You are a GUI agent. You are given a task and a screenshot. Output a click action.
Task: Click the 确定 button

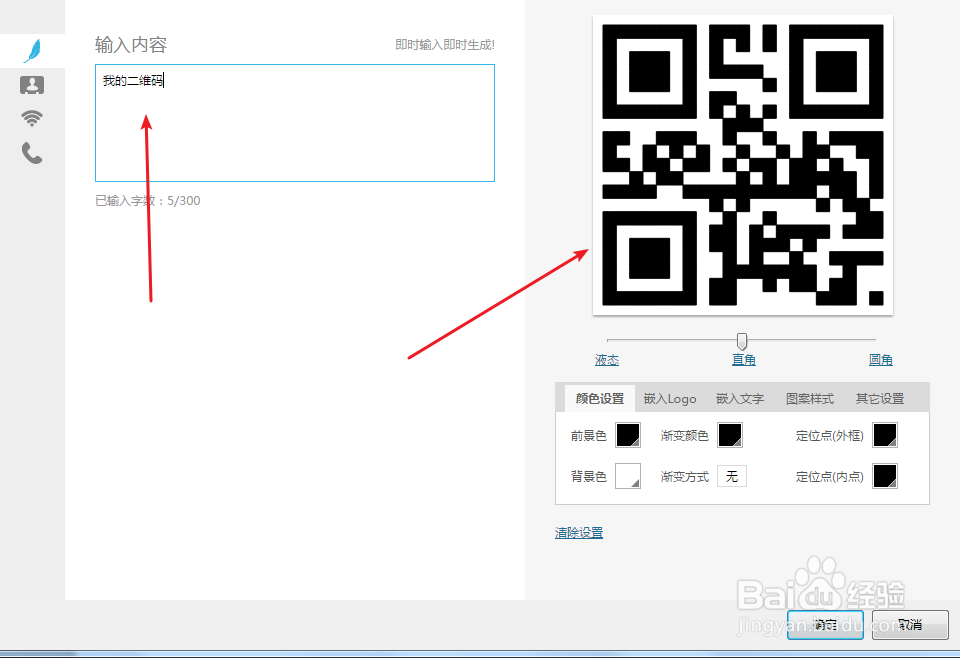(825, 624)
